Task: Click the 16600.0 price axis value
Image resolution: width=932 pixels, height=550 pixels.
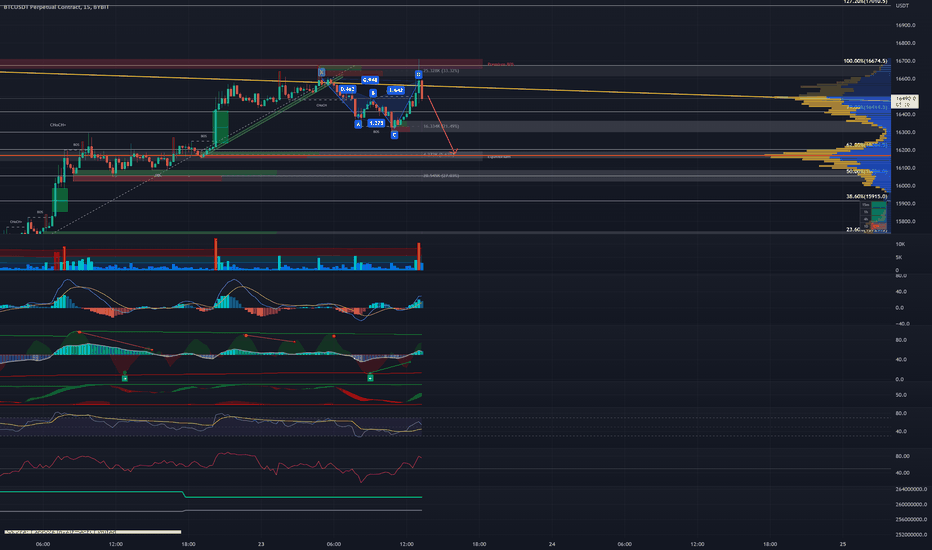Action: (905, 79)
